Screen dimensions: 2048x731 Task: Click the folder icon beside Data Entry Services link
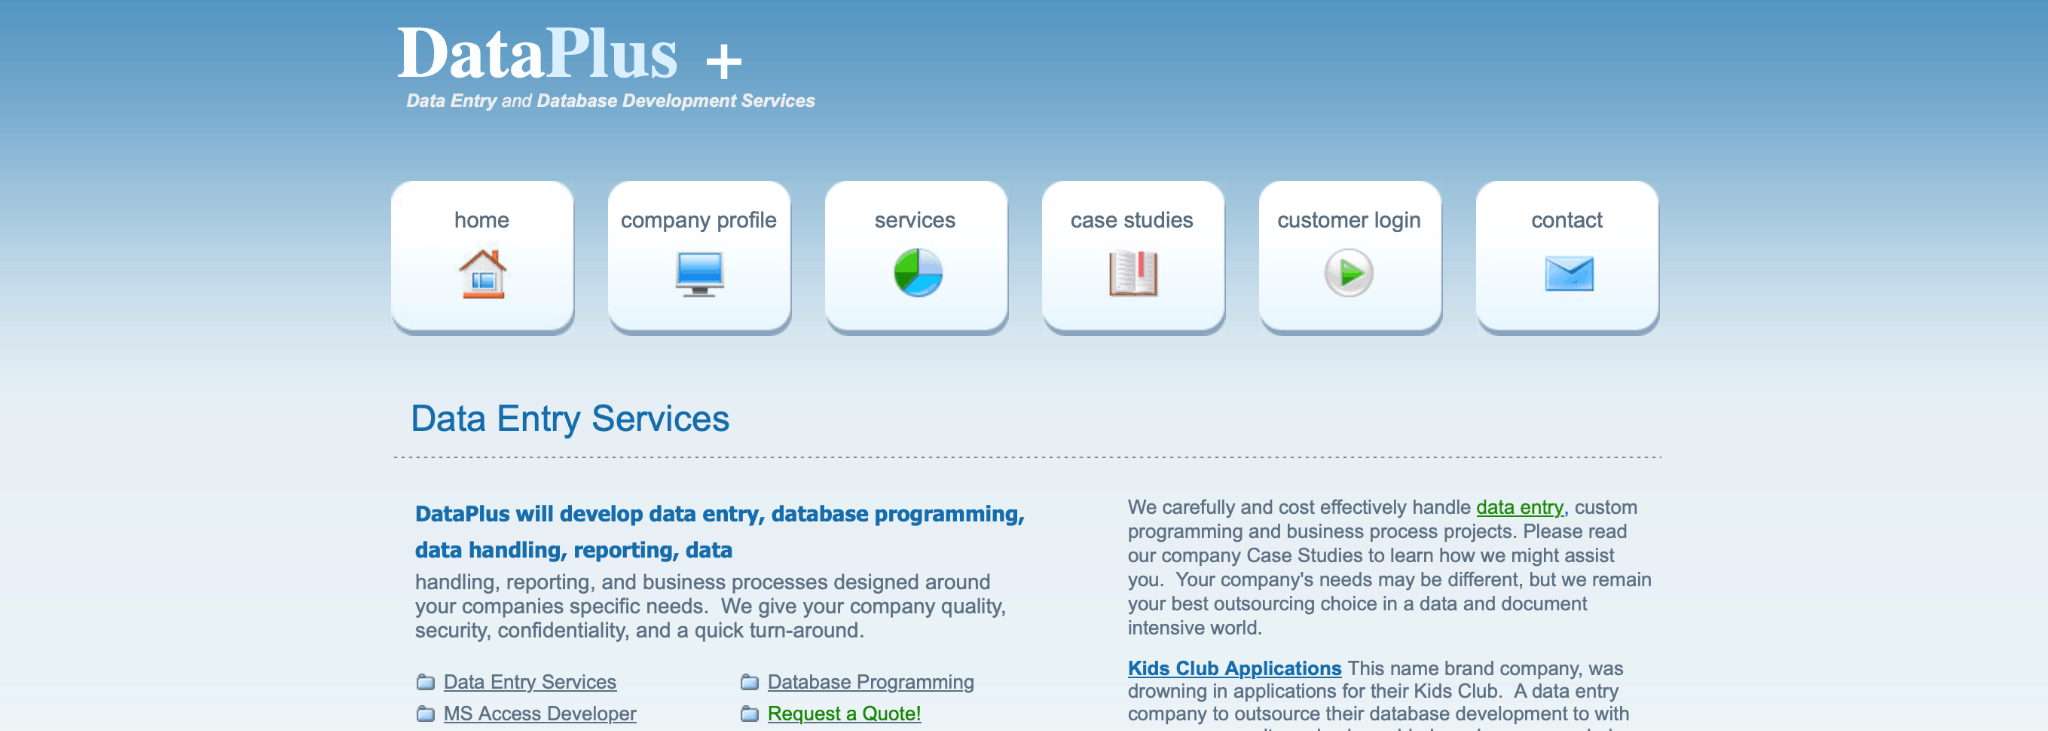click(426, 682)
